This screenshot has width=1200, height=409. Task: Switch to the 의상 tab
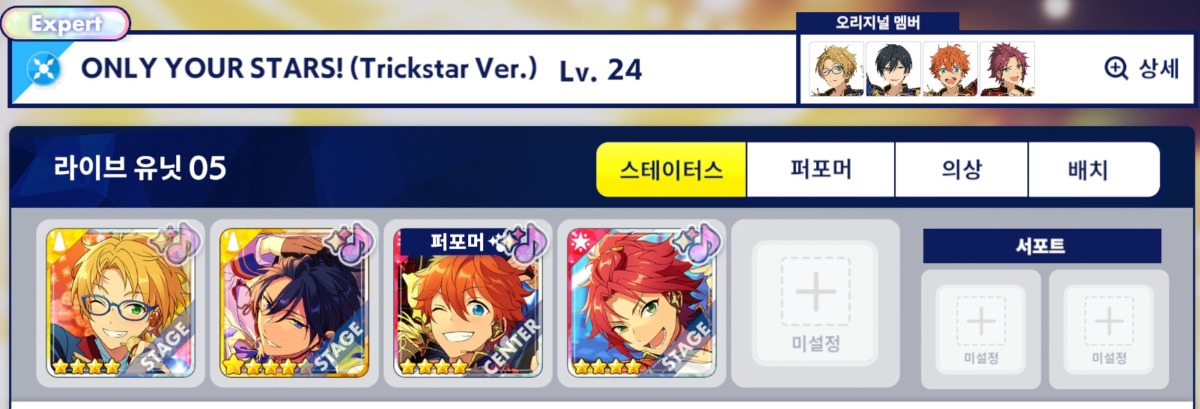coord(961,169)
